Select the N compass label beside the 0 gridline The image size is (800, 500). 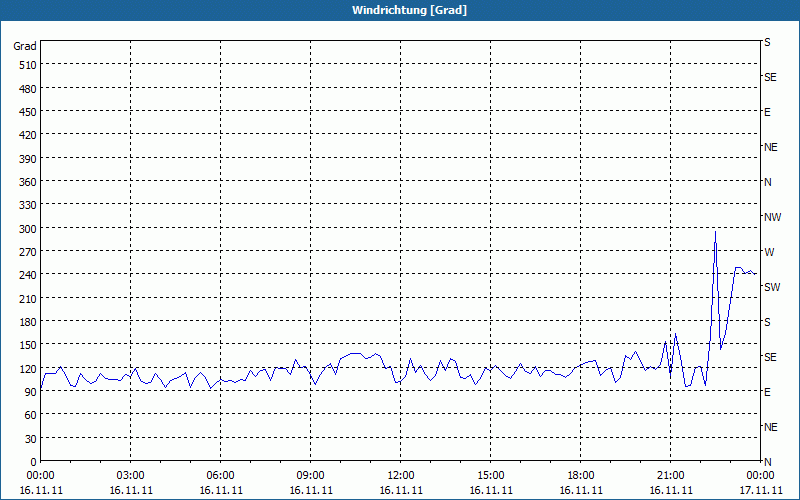click(768, 462)
